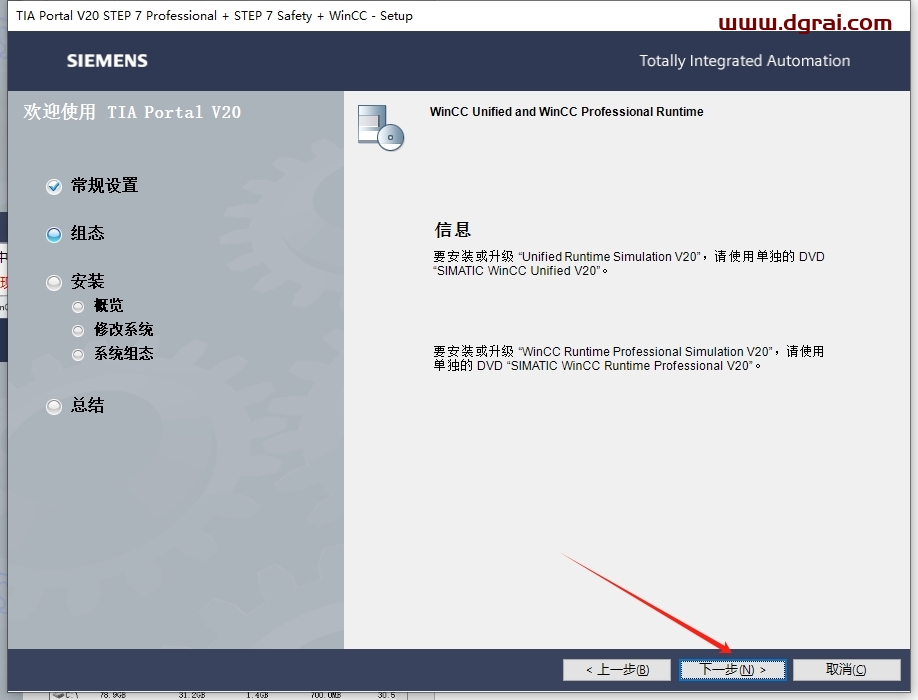
Task: Select the 安装 step indicator
Action: tap(54, 283)
